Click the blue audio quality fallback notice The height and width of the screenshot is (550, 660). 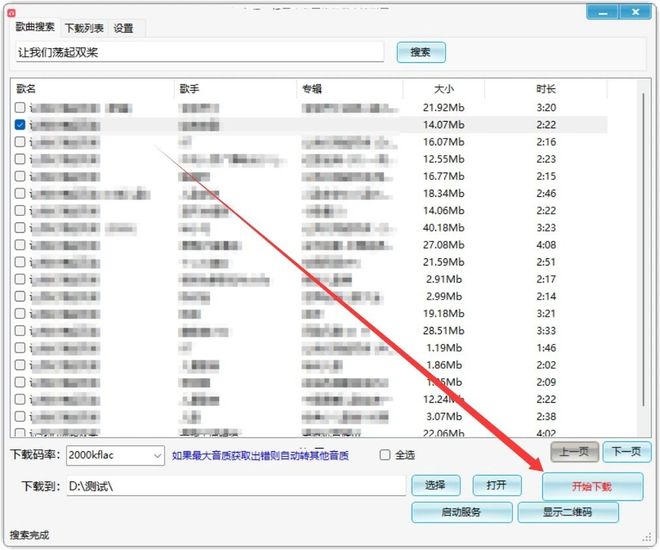[260, 455]
